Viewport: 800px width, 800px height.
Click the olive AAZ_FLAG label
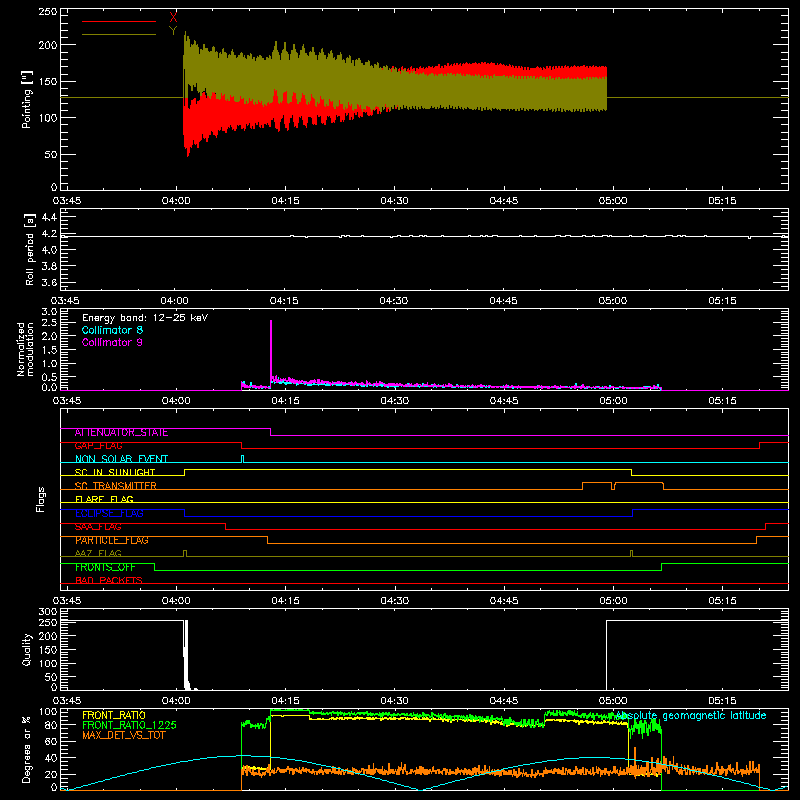coord(98,554)
